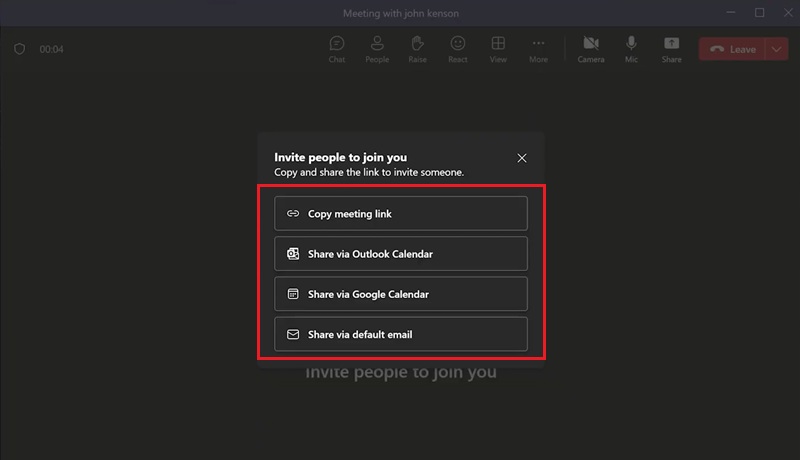Raise your hand in meeting
Viewport: 800px width, 460px height.
click(418, 48)
